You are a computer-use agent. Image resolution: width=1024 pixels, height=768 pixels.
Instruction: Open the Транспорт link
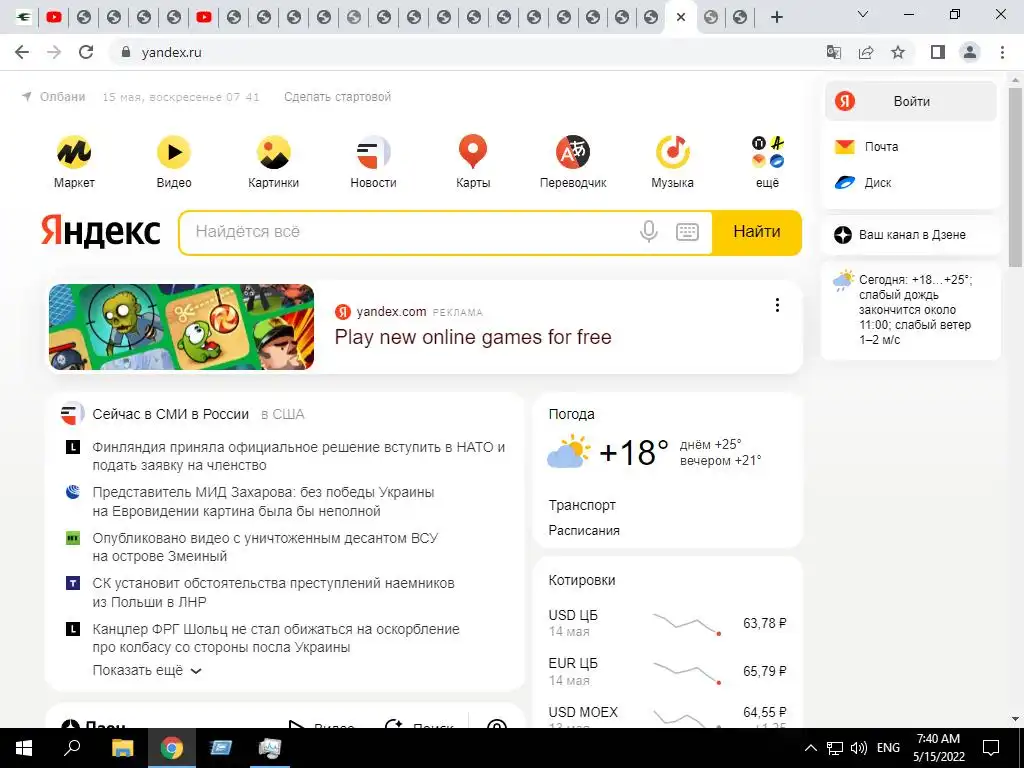[582, 505]
